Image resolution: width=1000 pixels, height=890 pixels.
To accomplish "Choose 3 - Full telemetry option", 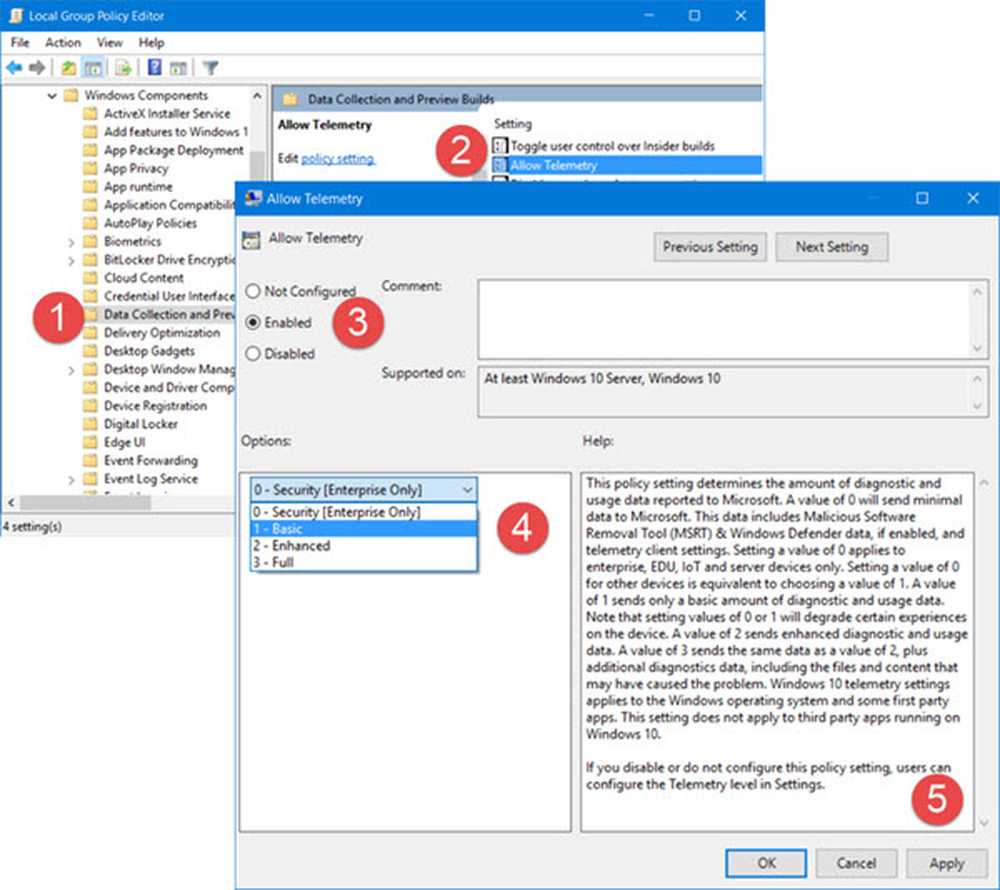I will [x=364, y=562].
